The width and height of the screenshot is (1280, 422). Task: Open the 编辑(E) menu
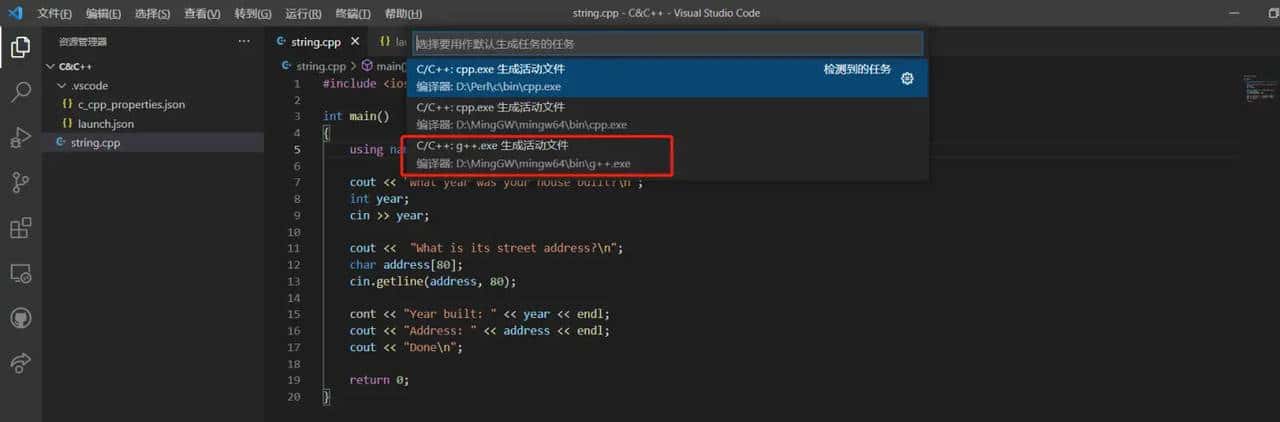[x=103, y=14]
